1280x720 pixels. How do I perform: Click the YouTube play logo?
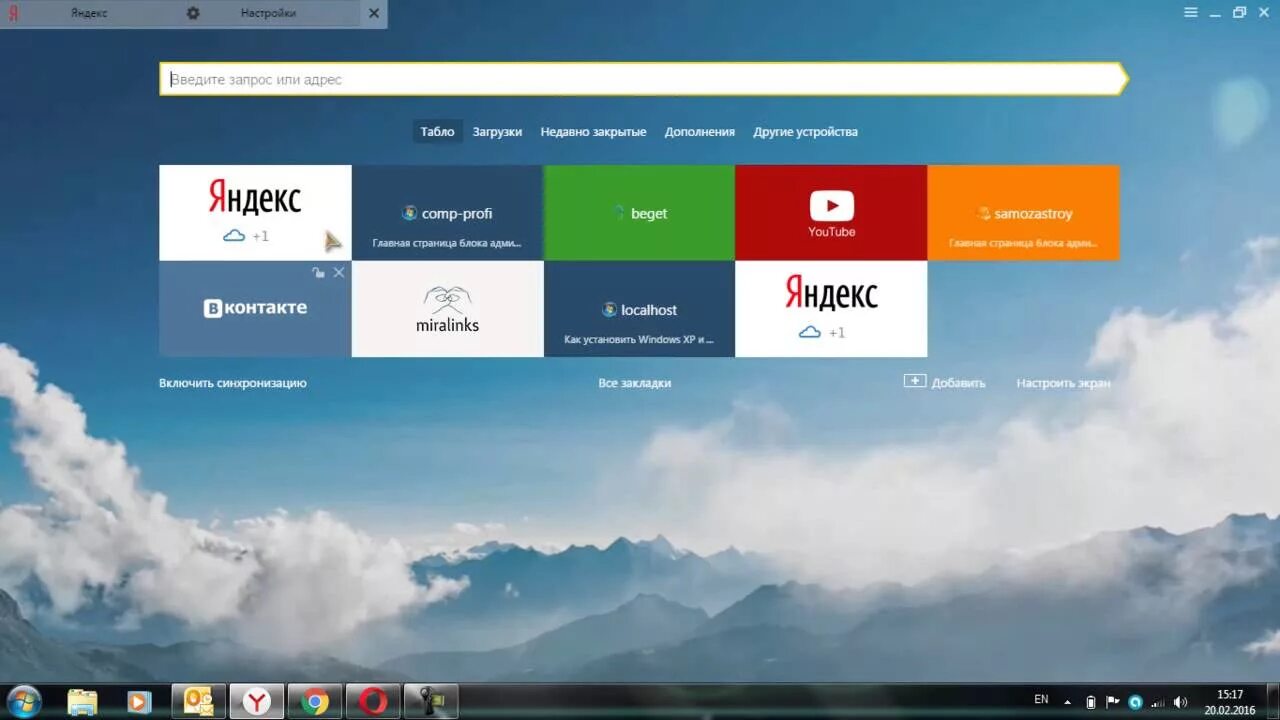[x=832, y=206]
